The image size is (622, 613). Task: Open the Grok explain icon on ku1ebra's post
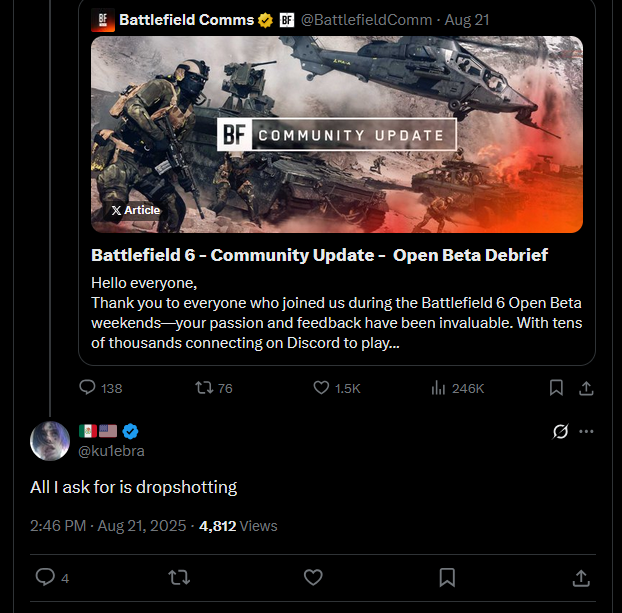[560, 431]
